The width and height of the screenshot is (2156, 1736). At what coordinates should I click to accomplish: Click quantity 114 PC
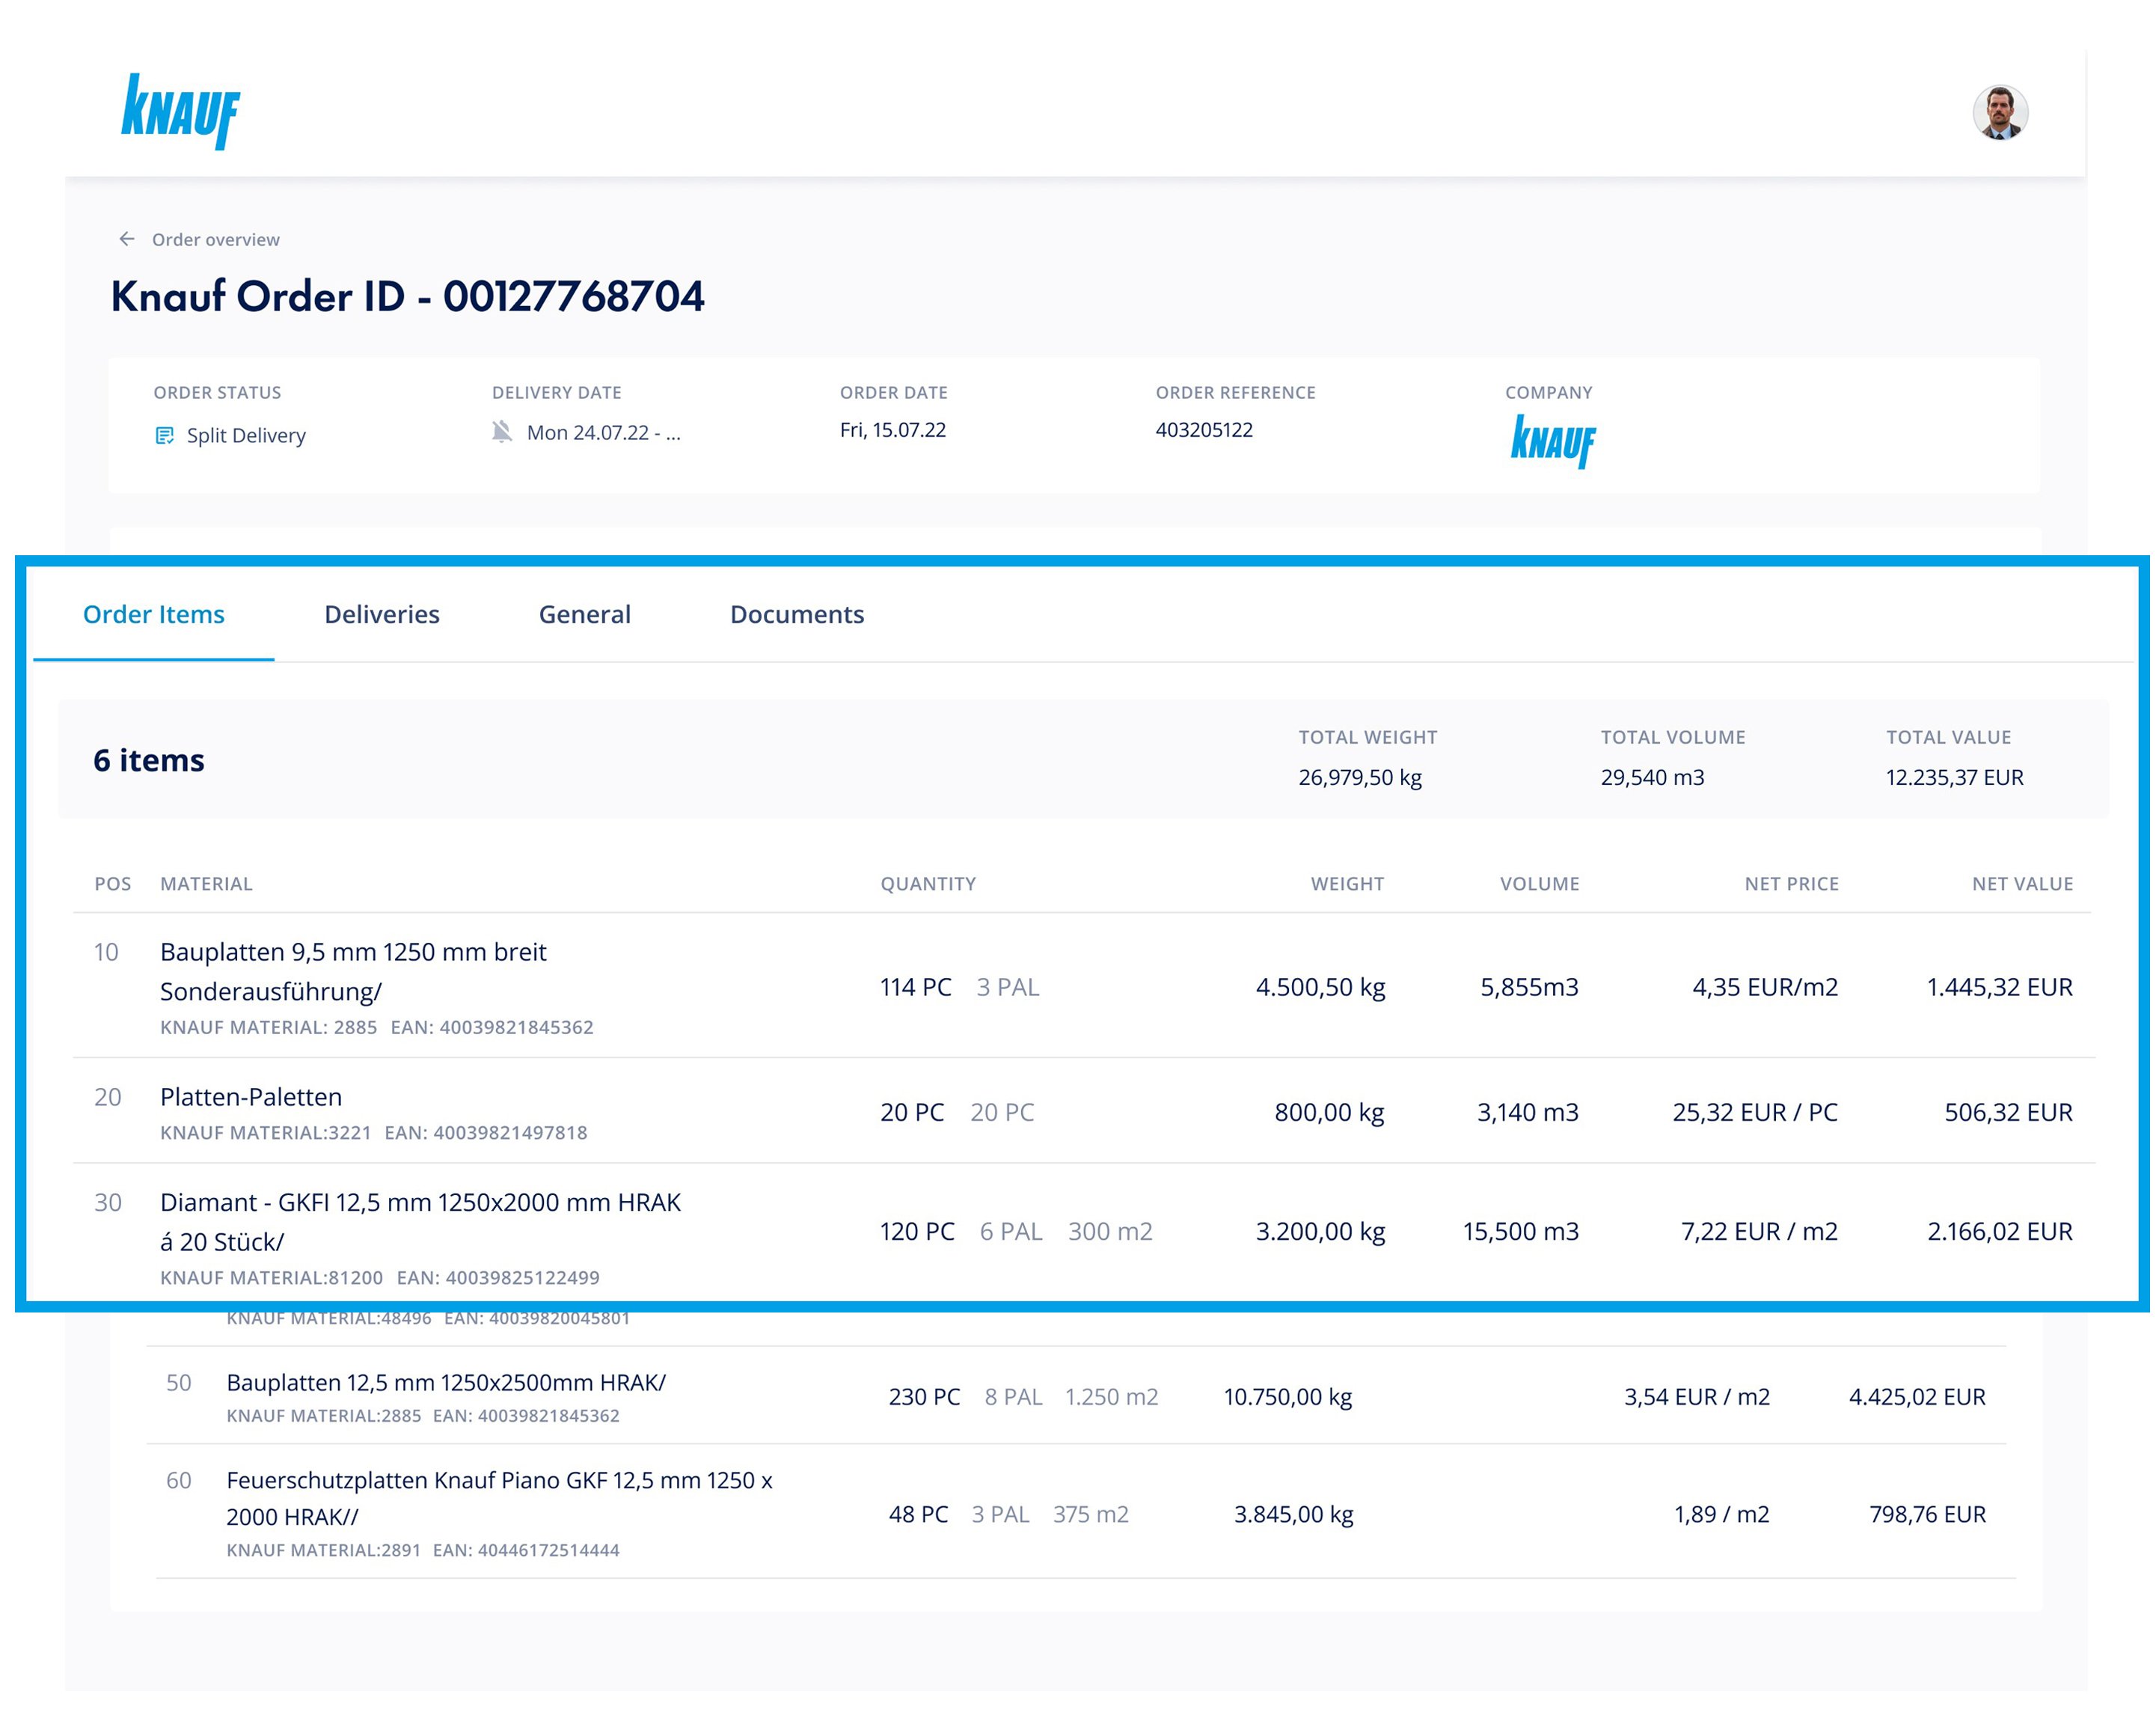click(x=915, y=987)
